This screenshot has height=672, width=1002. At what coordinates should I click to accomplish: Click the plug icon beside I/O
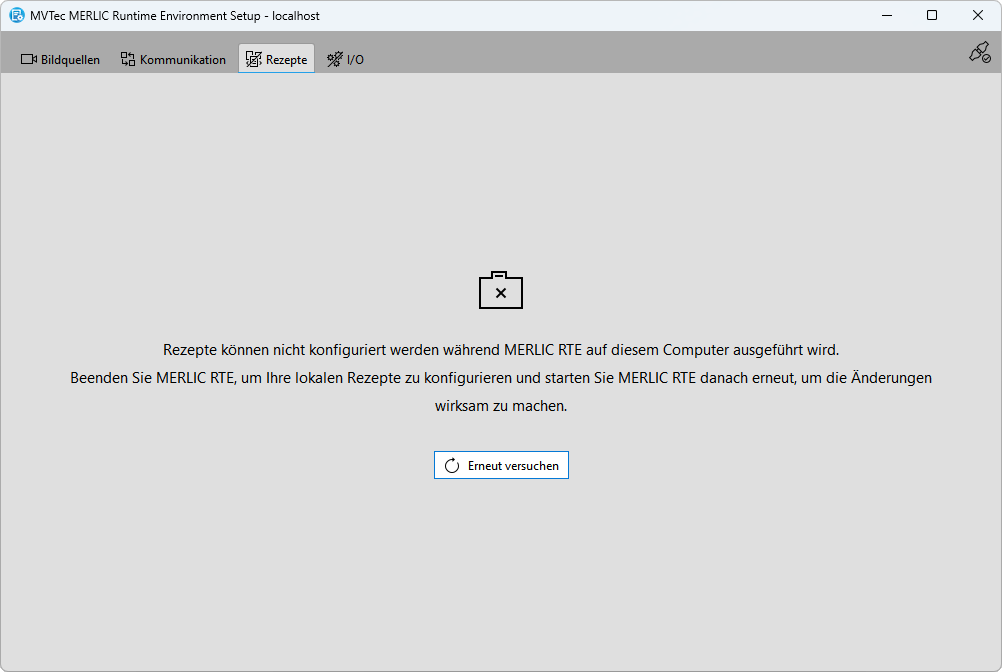click(334, 59)
